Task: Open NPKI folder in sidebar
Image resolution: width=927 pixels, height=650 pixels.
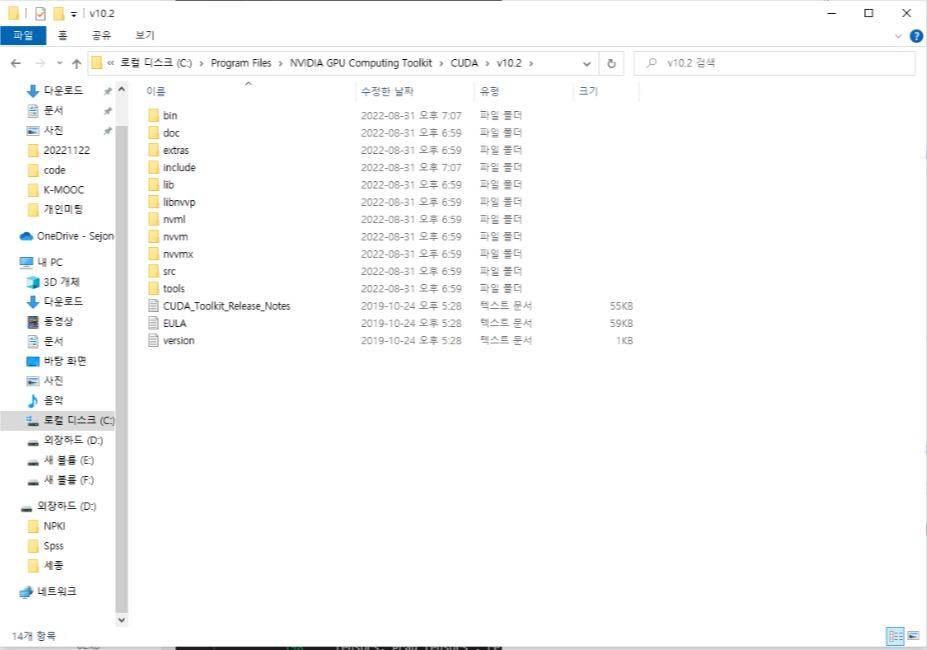Action: pos(47,526)
